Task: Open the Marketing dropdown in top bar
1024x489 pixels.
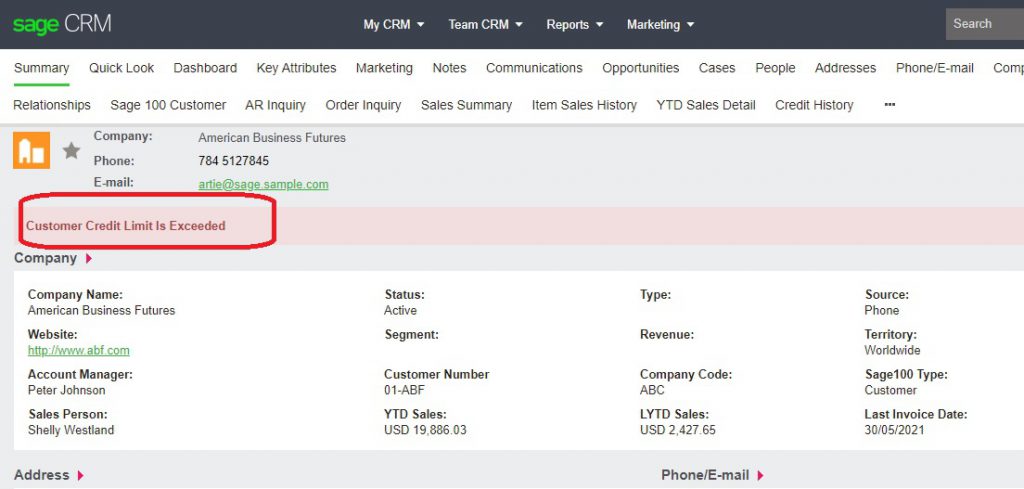Action: [660, 24]
